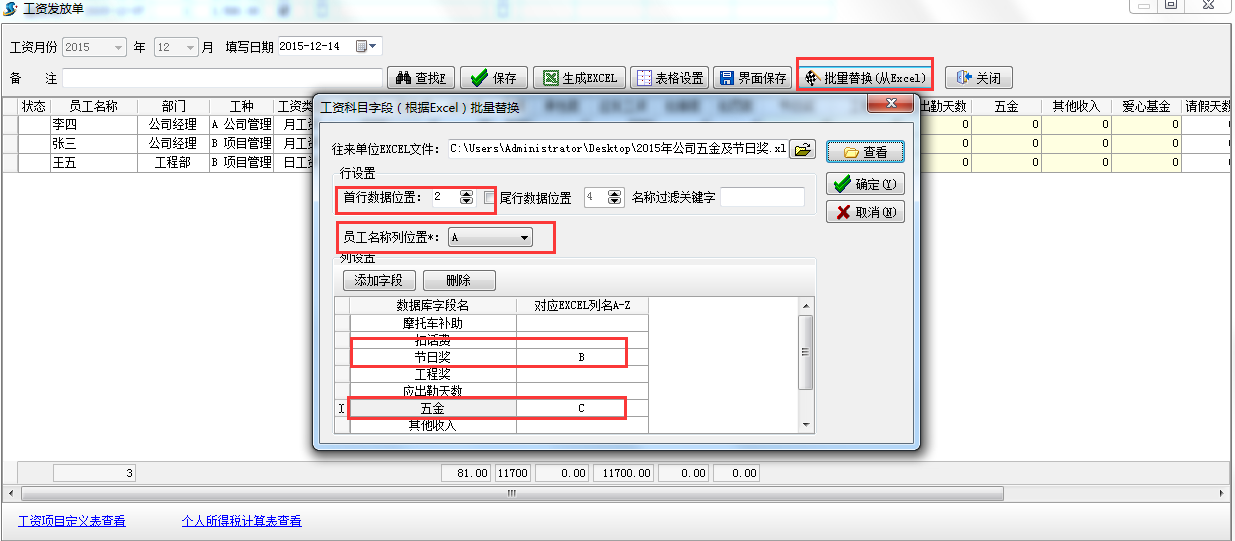Click the open-folder browse icon beside Excel path
This screenshot has height=541, width=1235.
tap(802, 149)
